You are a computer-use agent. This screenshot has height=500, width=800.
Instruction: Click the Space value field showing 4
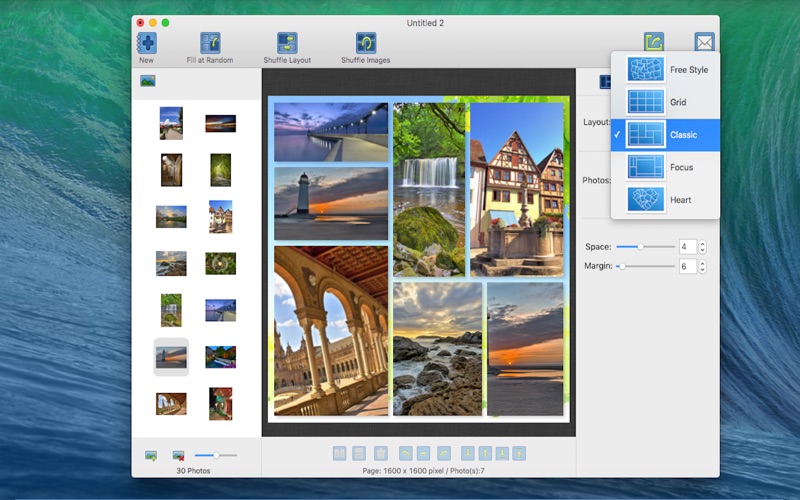(688, 246)
